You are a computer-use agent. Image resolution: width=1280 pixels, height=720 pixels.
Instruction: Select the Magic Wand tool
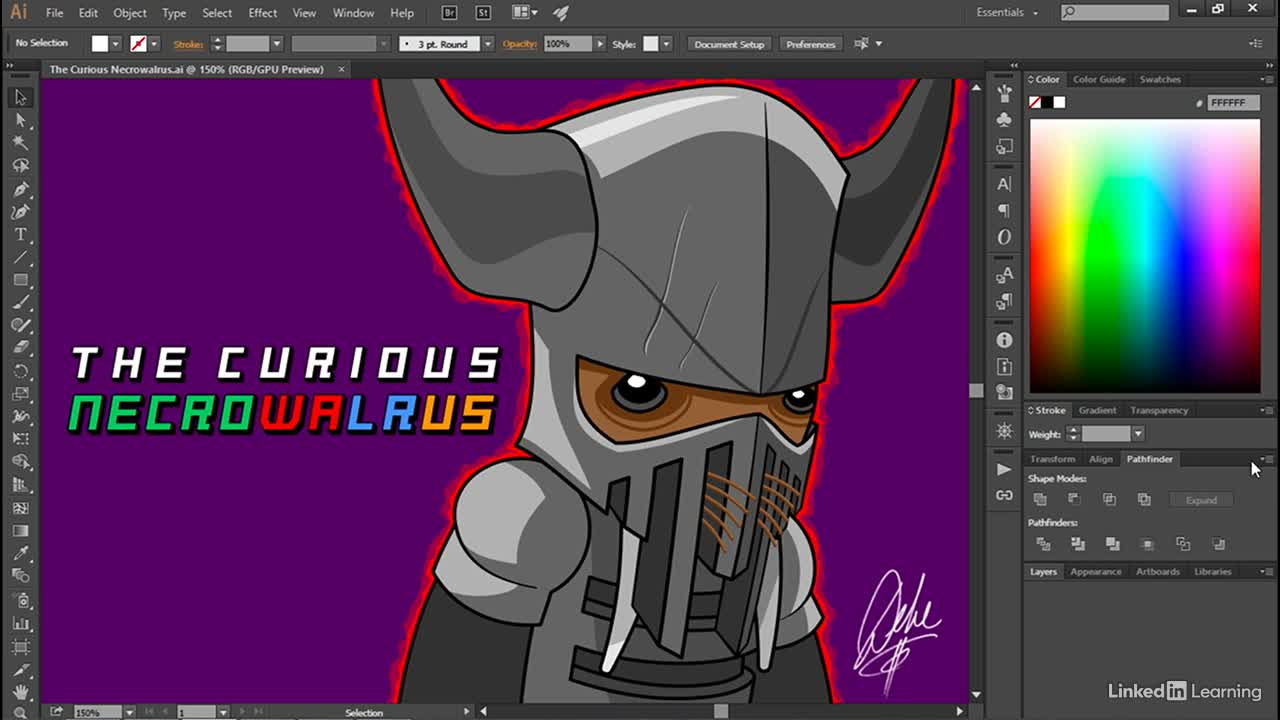click(20, 143)
